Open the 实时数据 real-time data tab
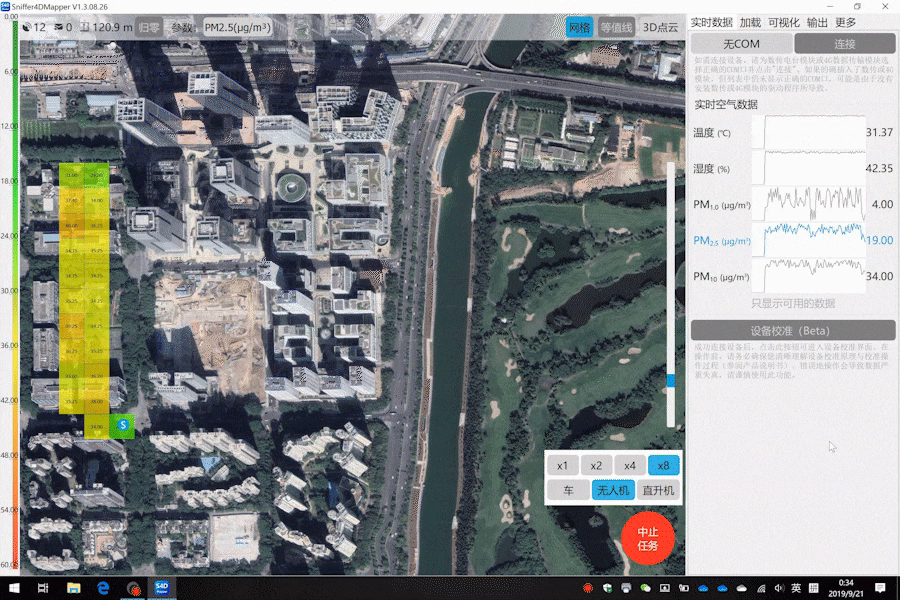Image resolution: width=900 pixels, height=600 pixels. coord(712,22)
